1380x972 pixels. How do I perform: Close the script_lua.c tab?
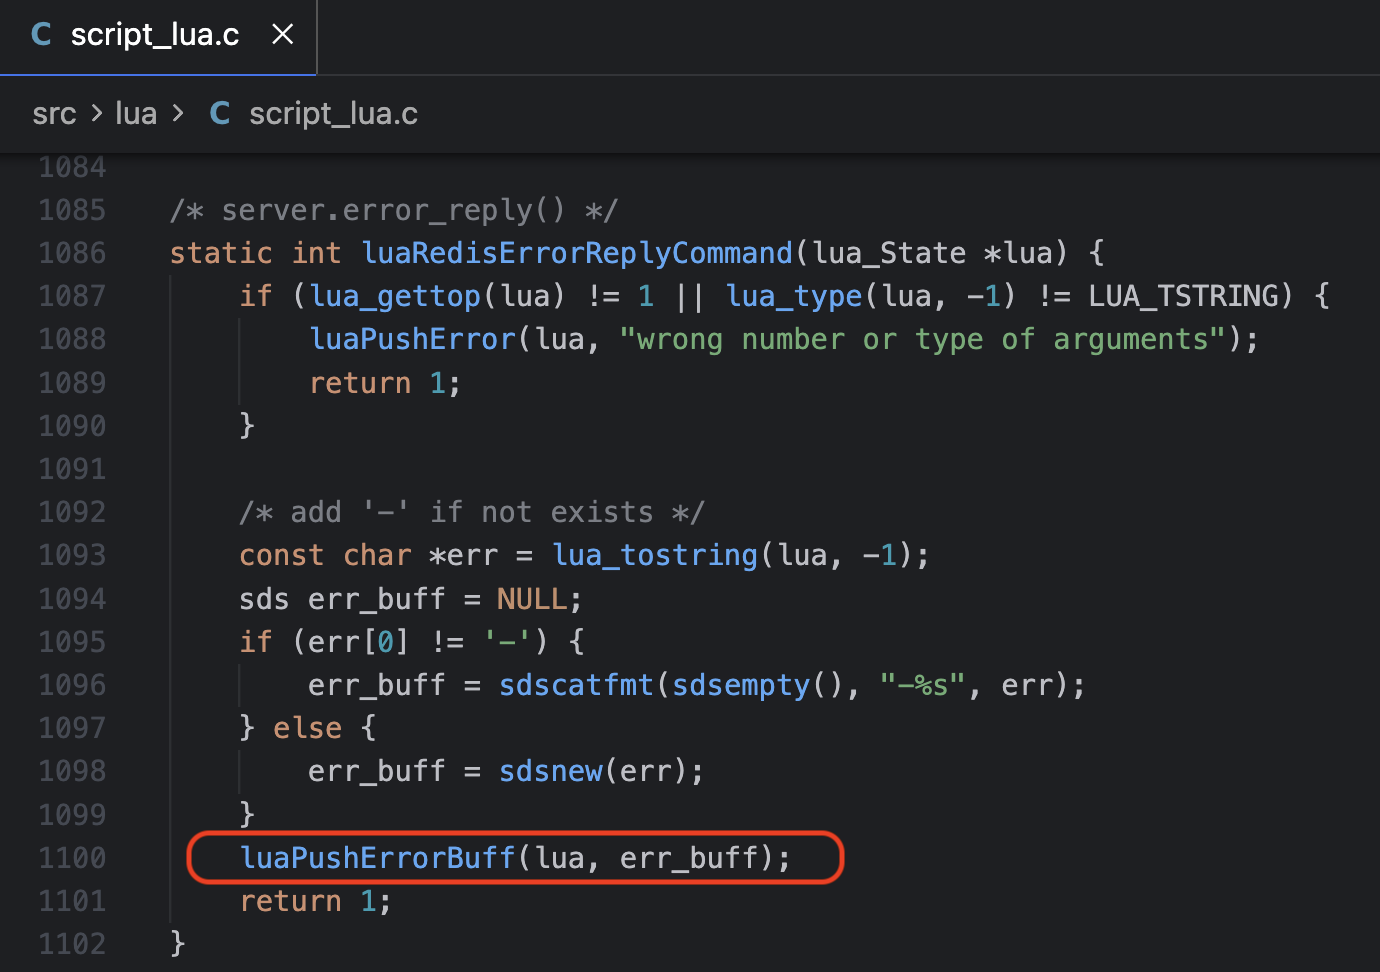[282, 33]
